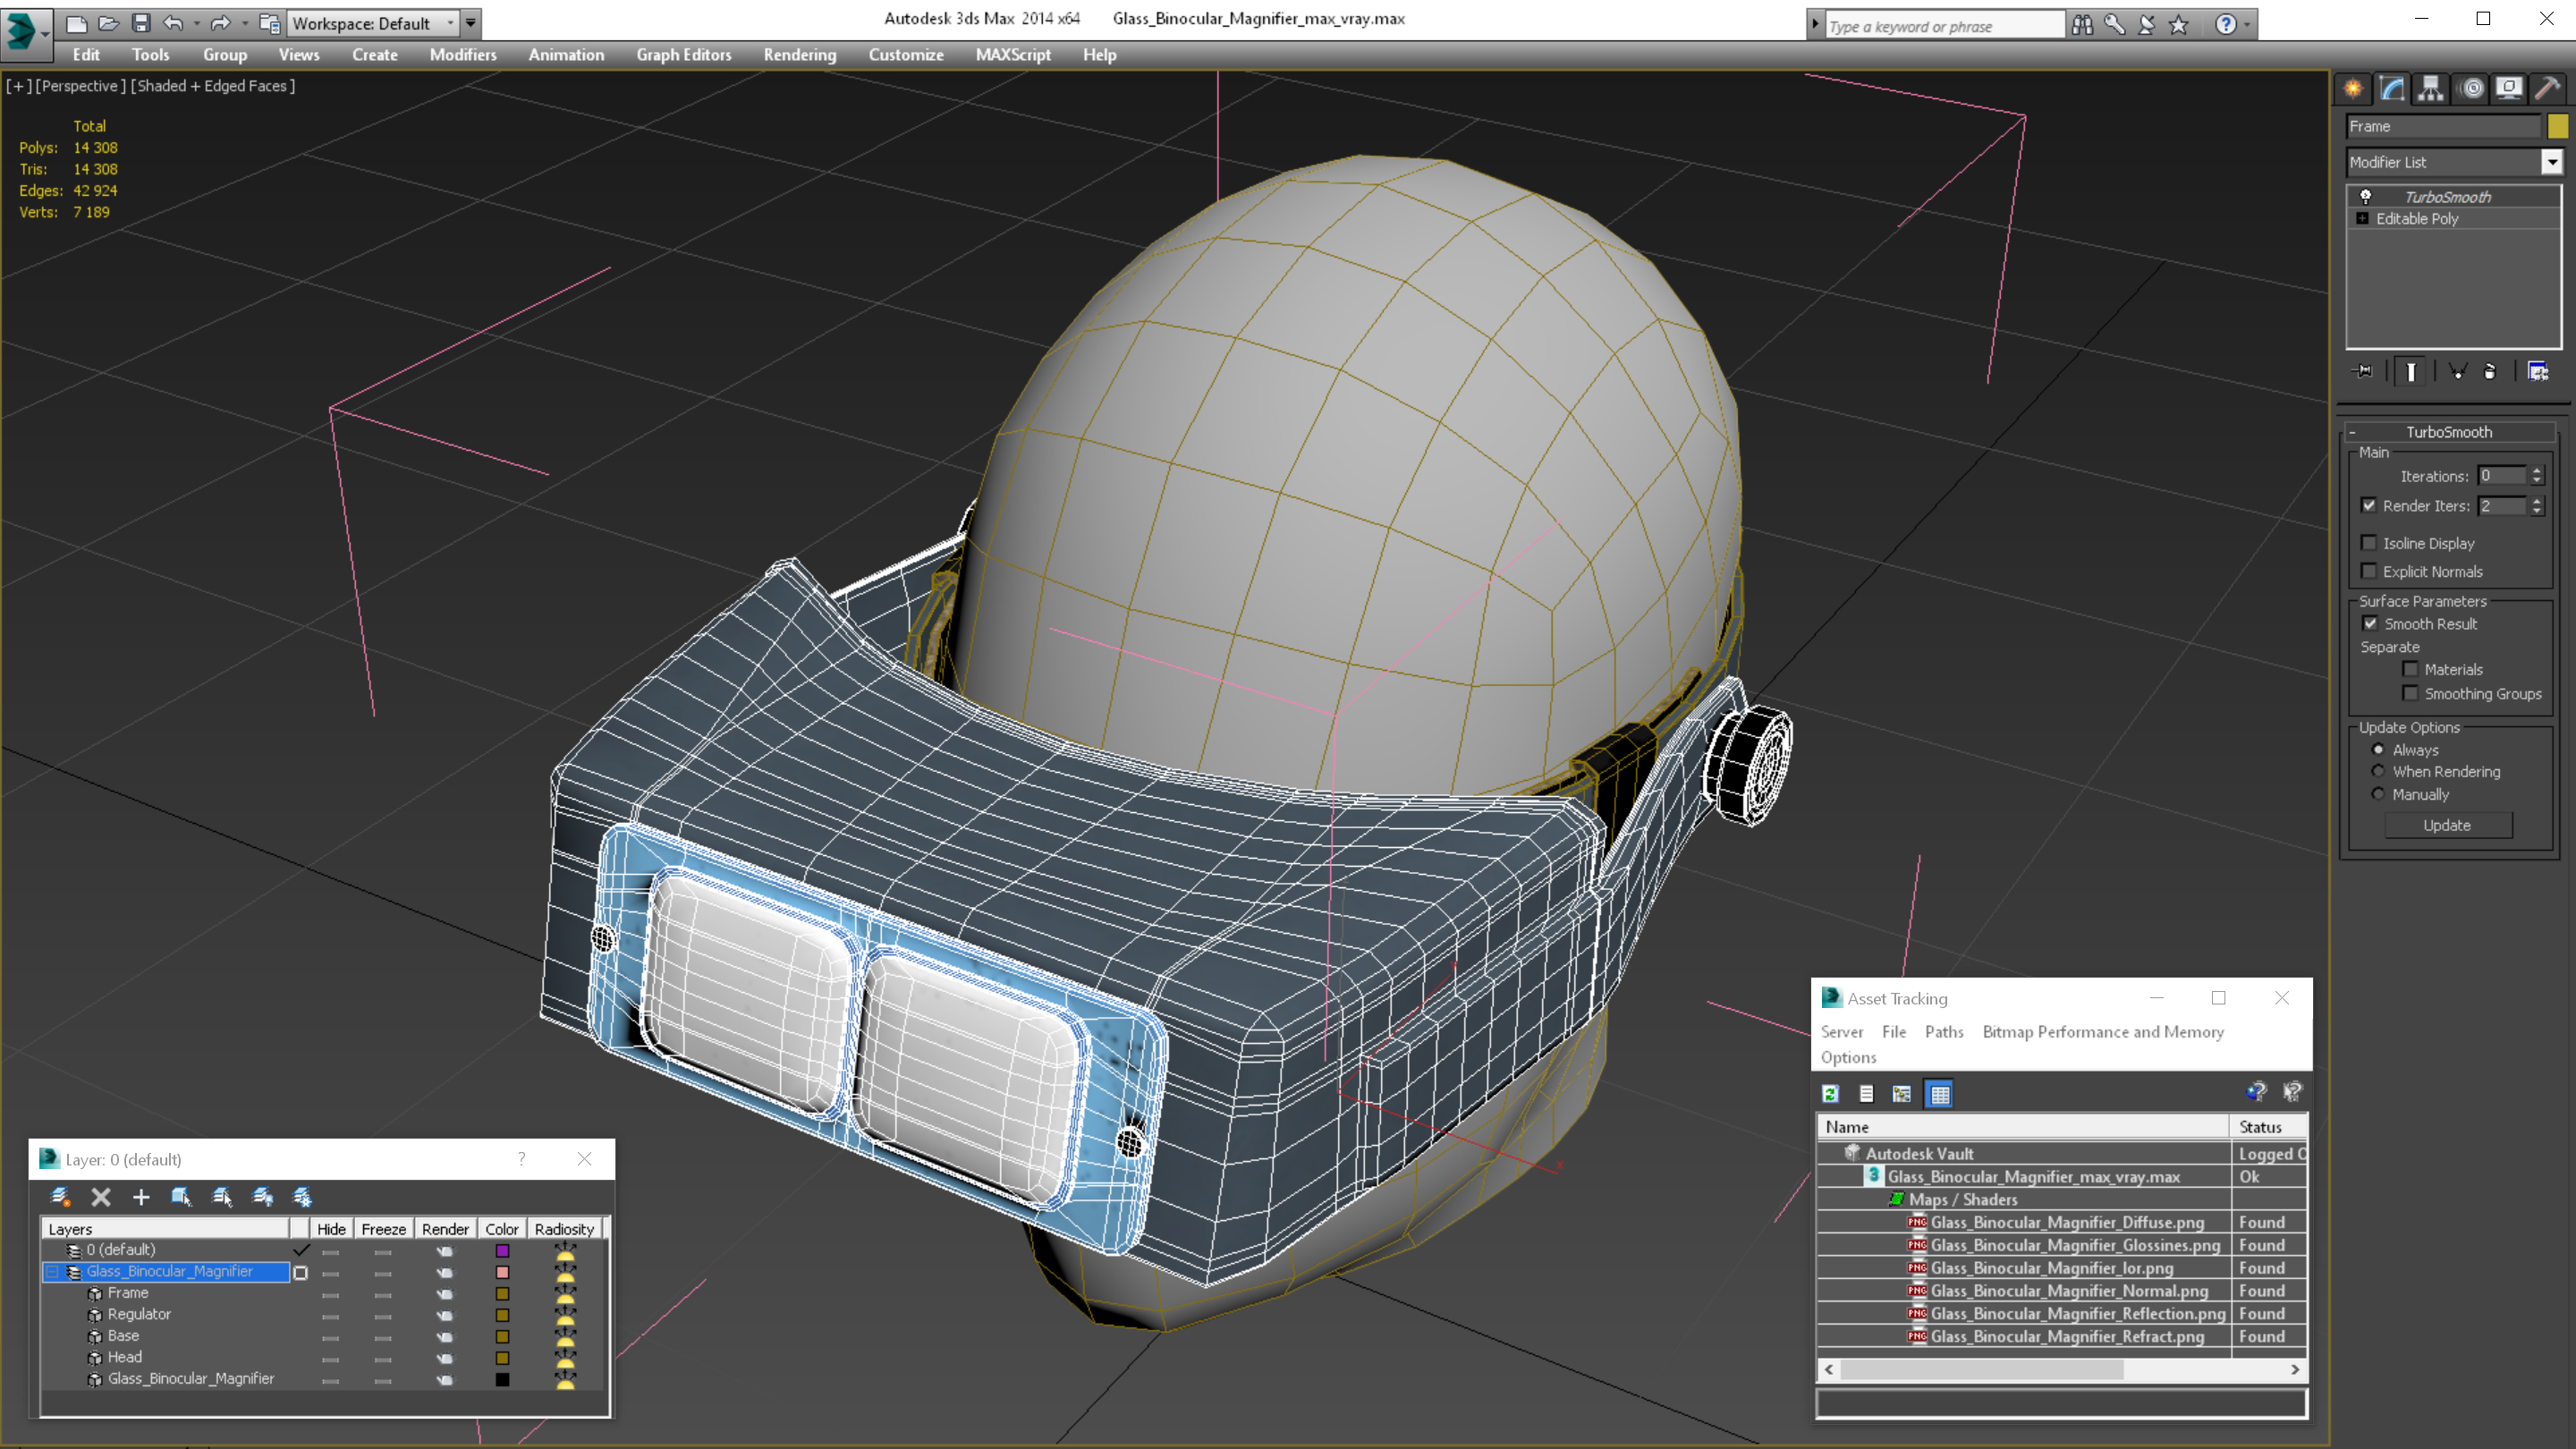
Task: Enable the Isoline Display checkbox
Action: click(2368, 543)
